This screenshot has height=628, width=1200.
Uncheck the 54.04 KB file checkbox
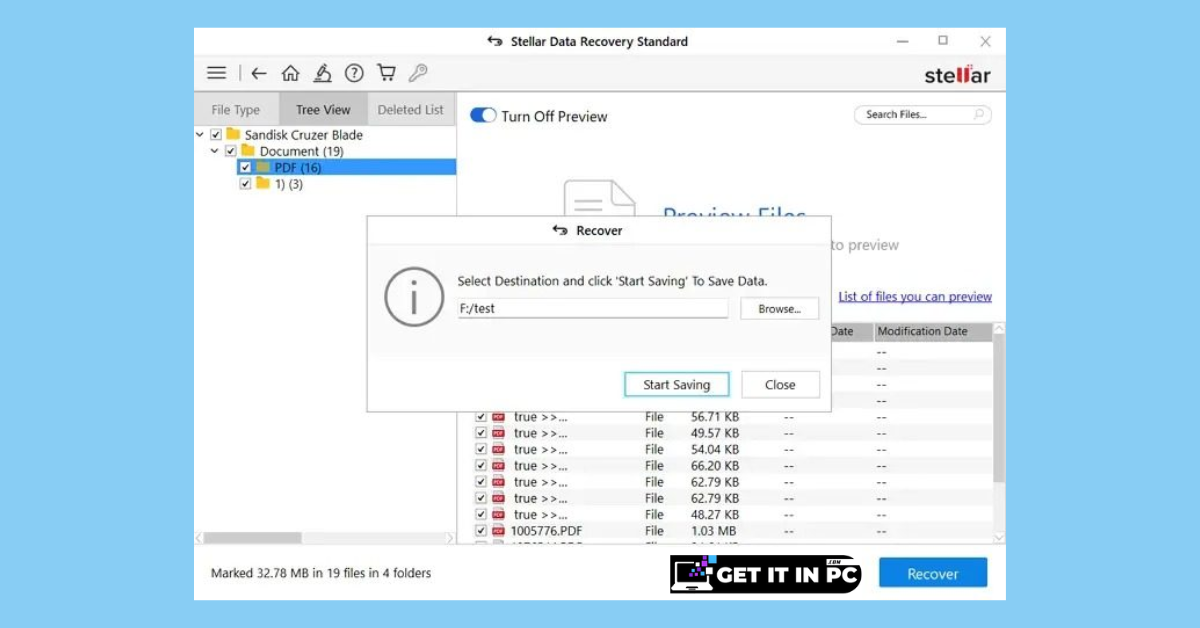tap(481, 449)
